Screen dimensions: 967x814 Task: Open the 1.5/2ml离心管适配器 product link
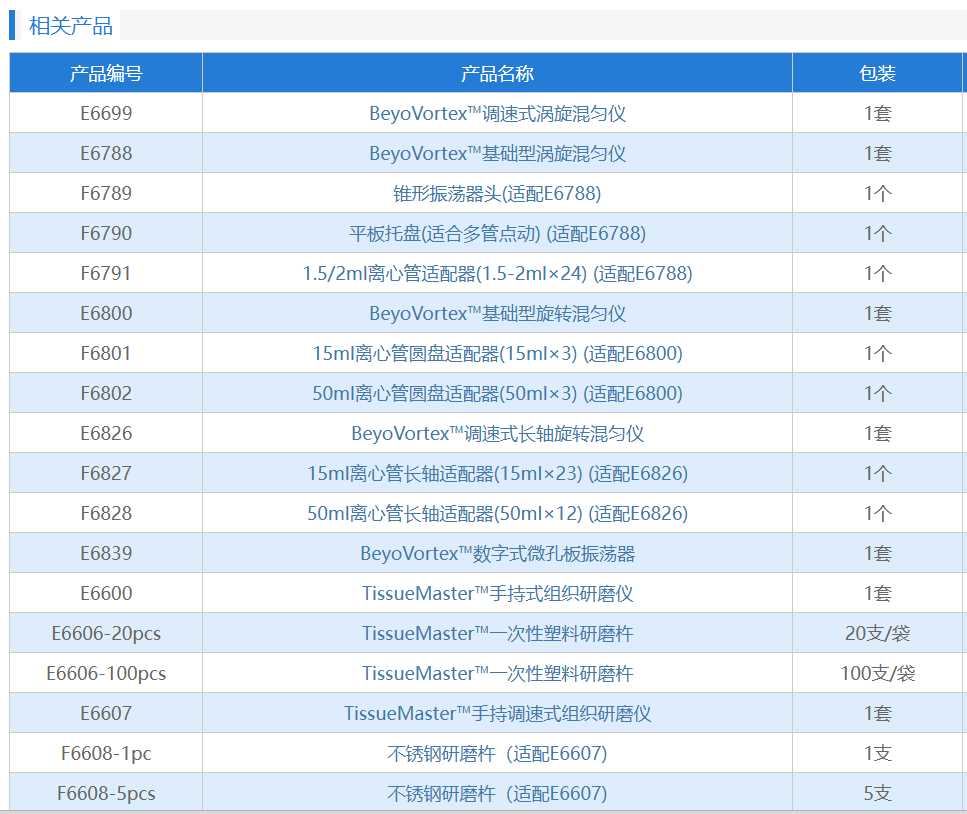(497, 273)
